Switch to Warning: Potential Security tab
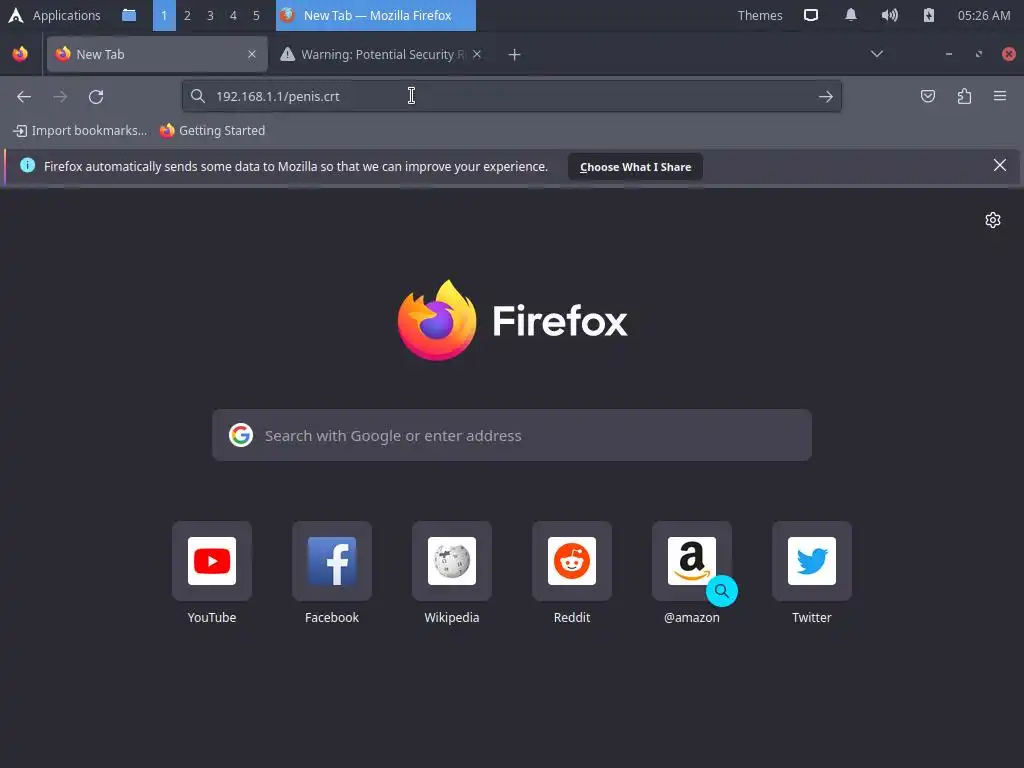 click(381, 54)
